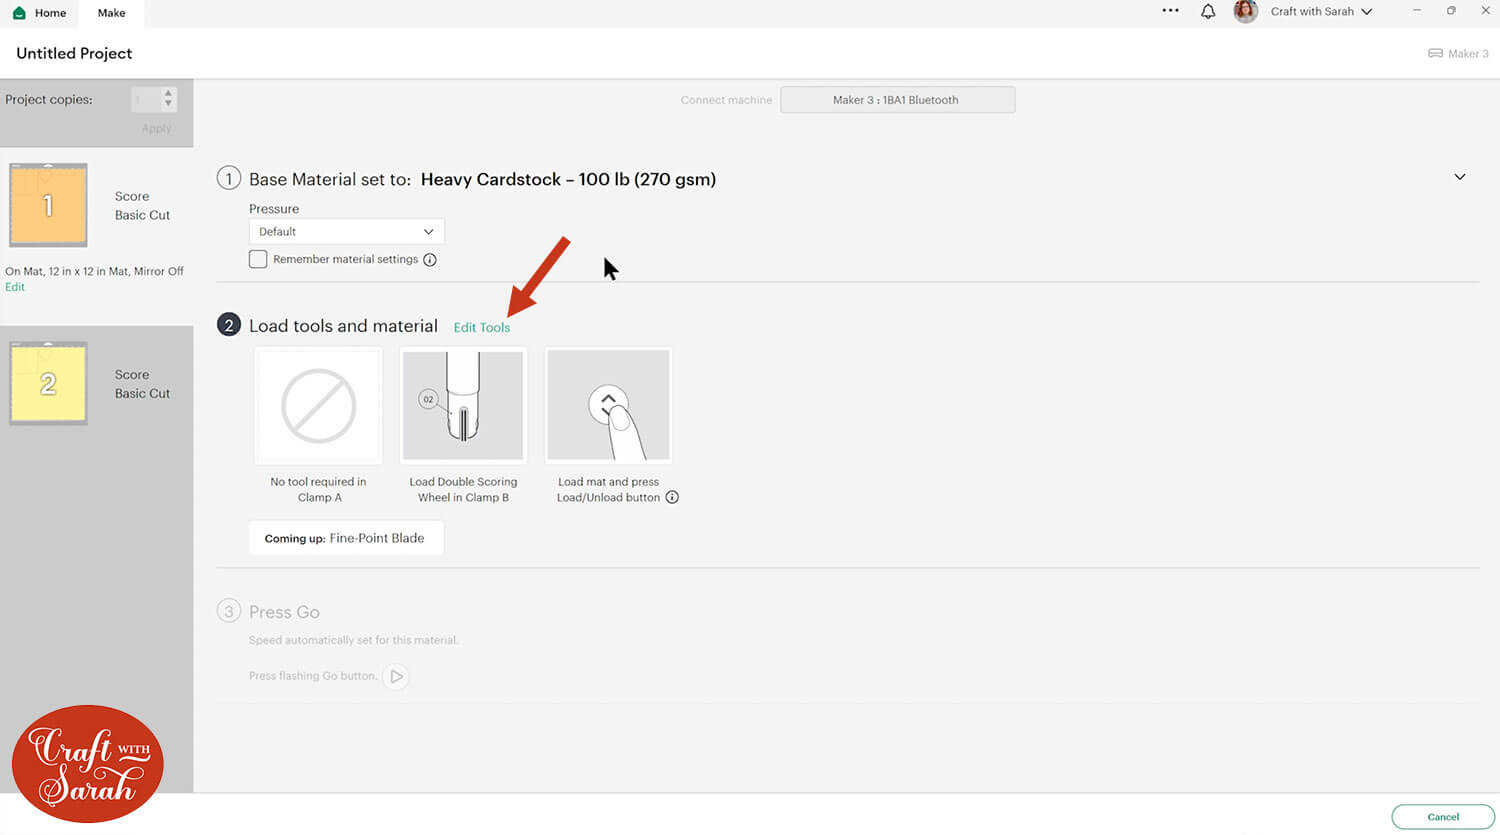Click the user profile avatar
Image resolution: width=1500 pixels, height=835 pixels.
coord(1245,12)
